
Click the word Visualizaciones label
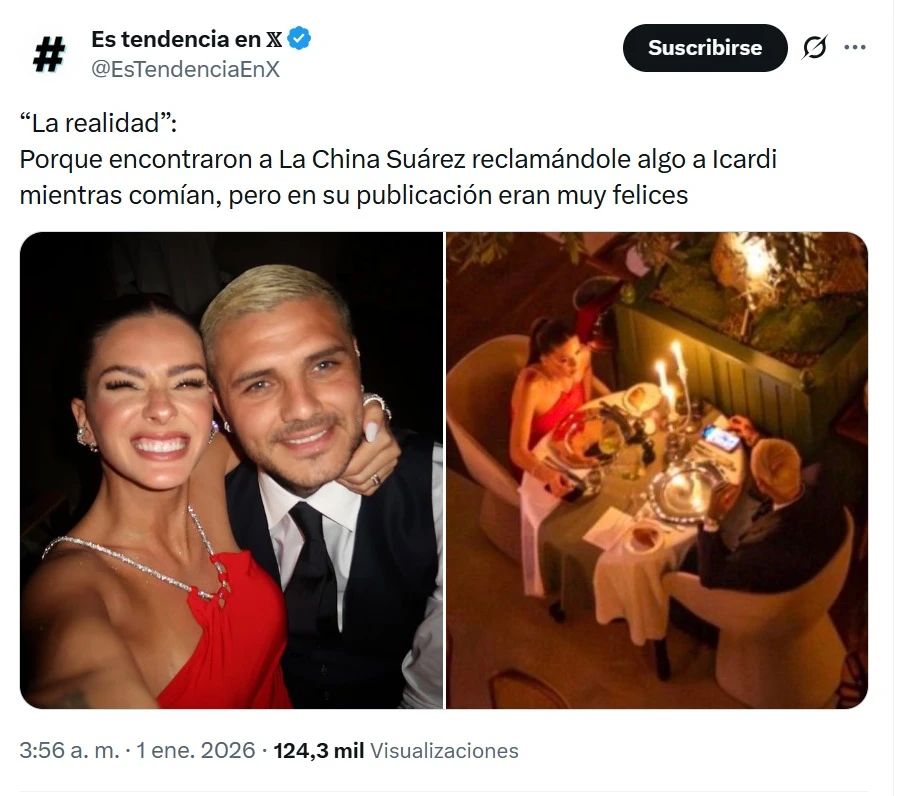pyautogui.click(x=444, y=750)
